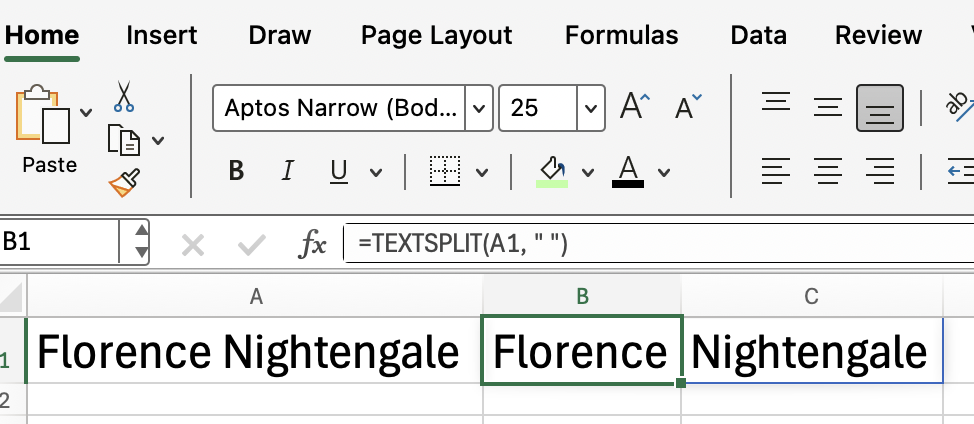Select column A header

255,297
